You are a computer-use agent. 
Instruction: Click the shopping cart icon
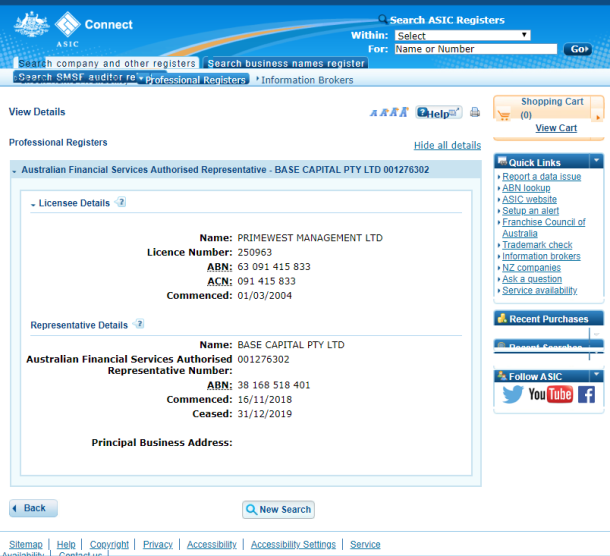coord(504,116)
